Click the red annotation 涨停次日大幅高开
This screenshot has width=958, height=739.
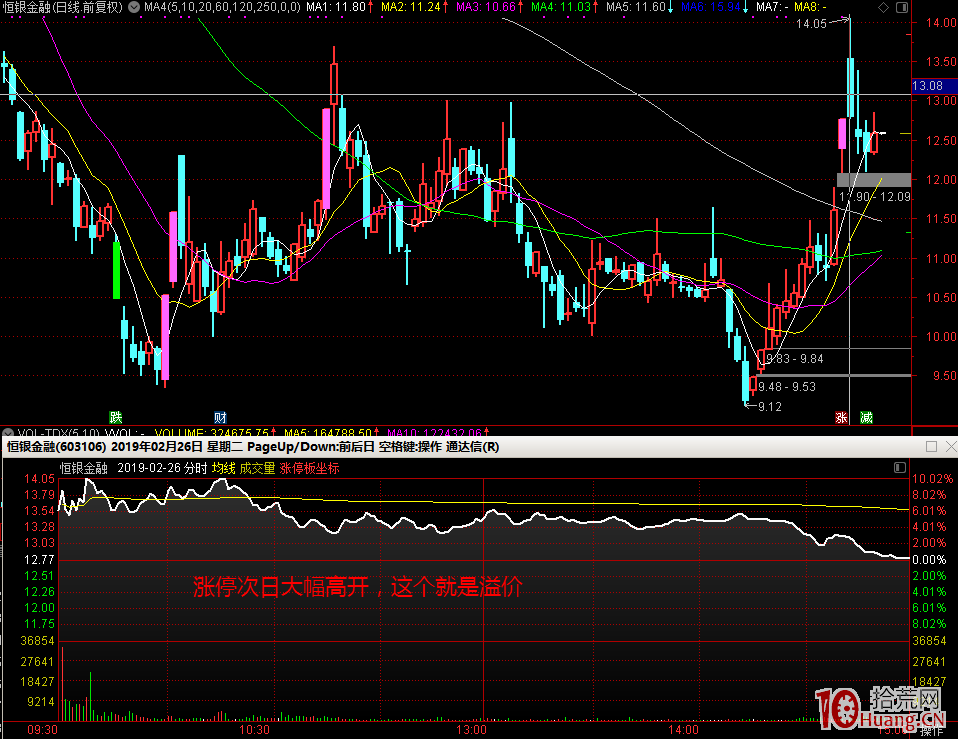tap(282, 587)
